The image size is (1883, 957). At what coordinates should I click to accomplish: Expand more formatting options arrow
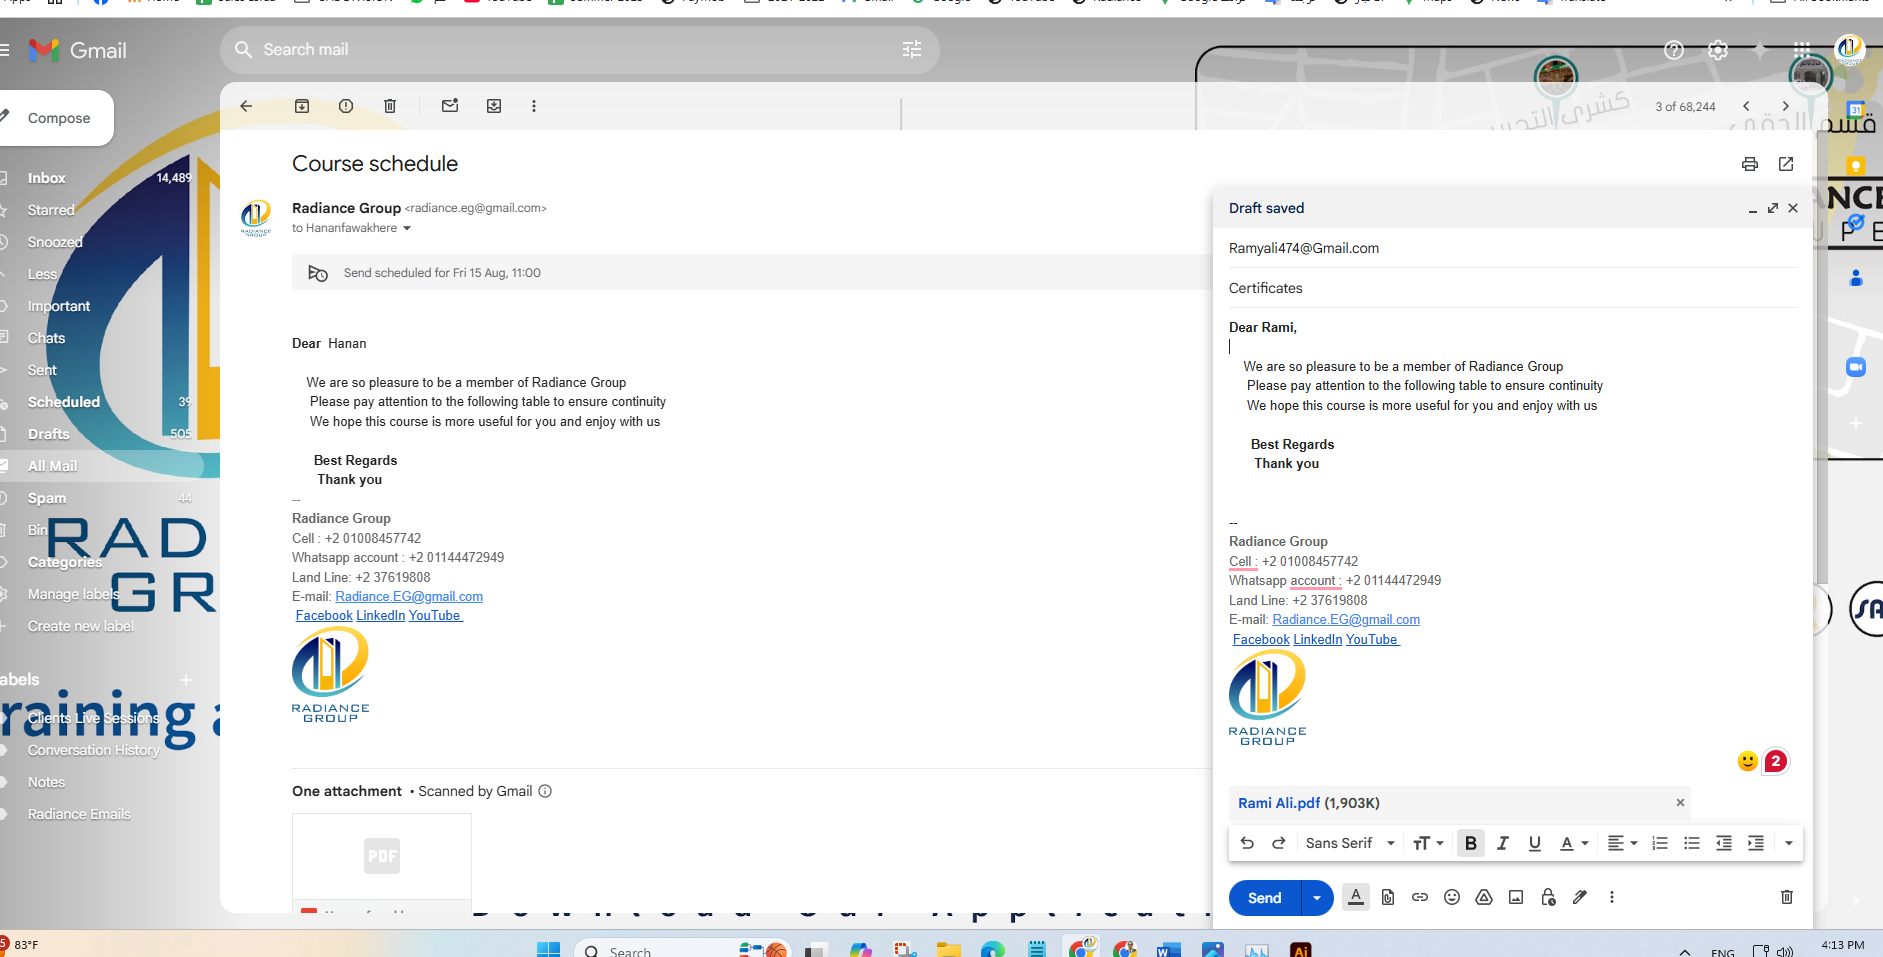(x=1789, y=843)
